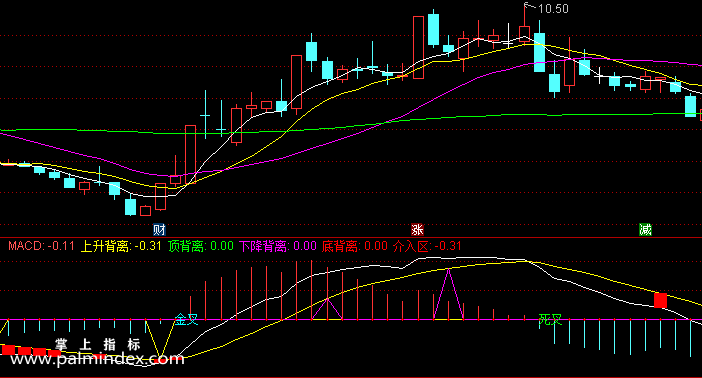Click the green 减 marker icon
702x378 pixels.
coord(645,230)
